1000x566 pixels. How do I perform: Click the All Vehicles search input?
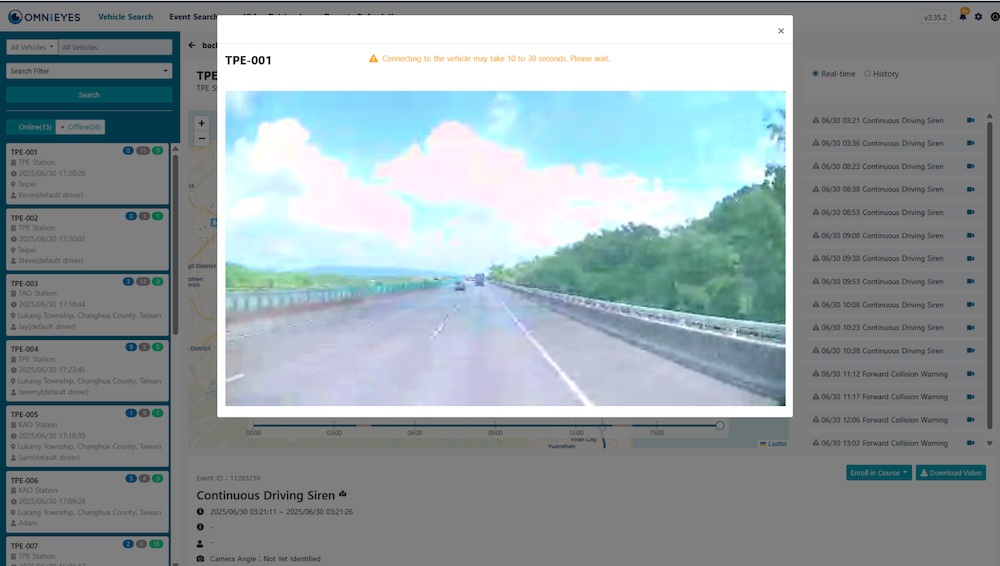(x=115, y=47)
